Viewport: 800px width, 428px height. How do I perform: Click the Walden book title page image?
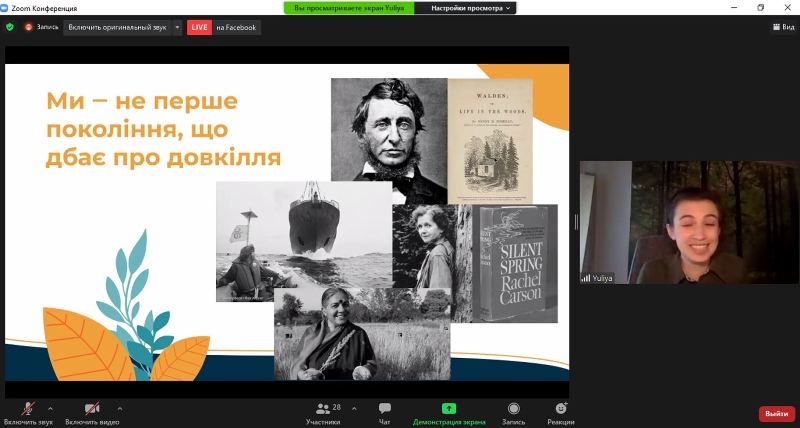pos(490,141)
